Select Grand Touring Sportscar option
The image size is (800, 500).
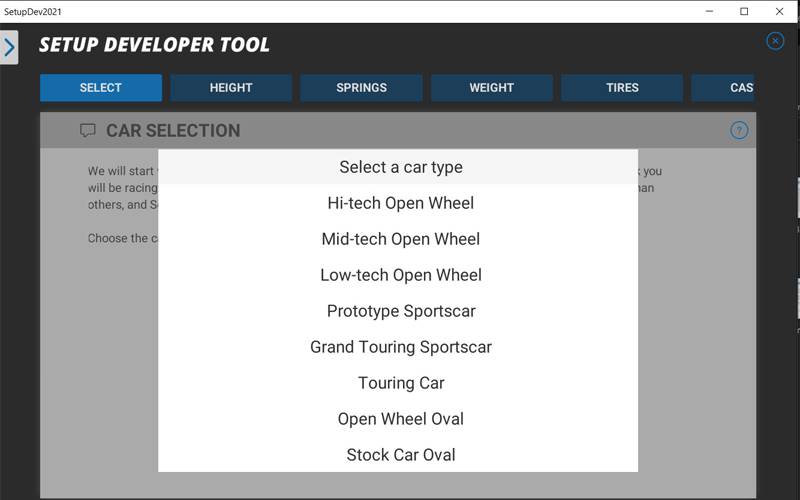tap(400, 347)
